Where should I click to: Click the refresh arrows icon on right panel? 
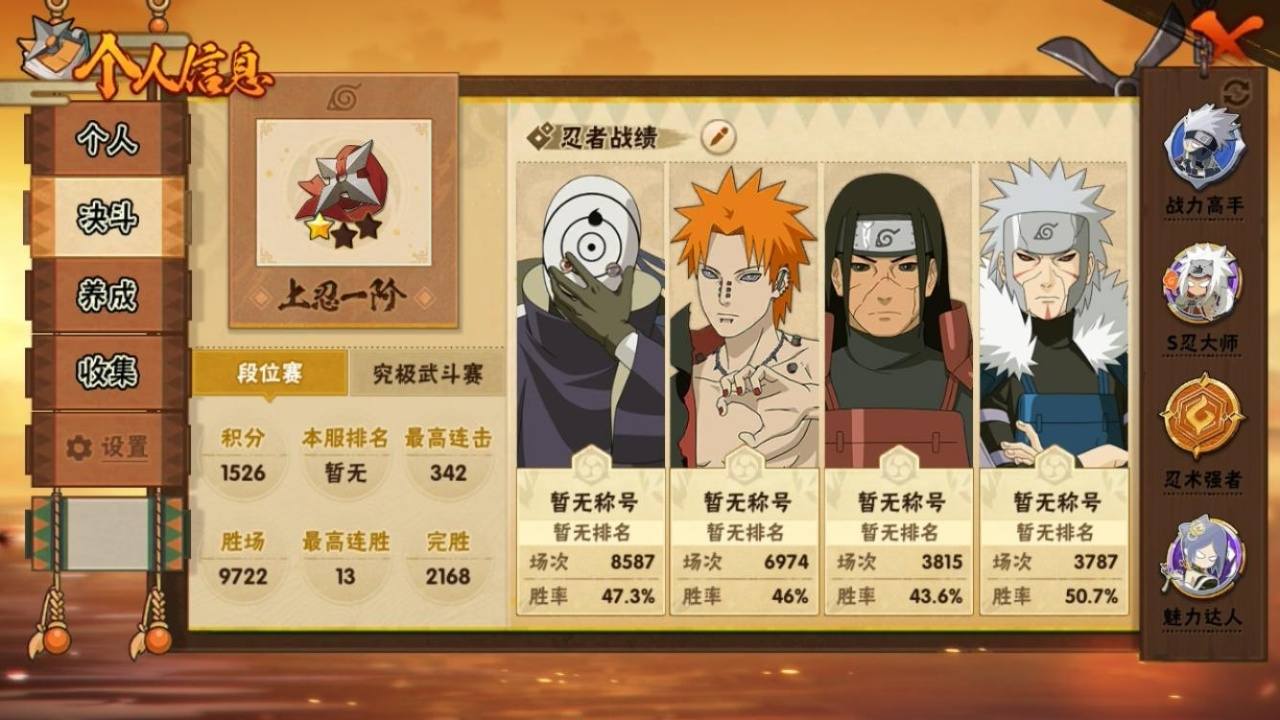click(1237, 92)
